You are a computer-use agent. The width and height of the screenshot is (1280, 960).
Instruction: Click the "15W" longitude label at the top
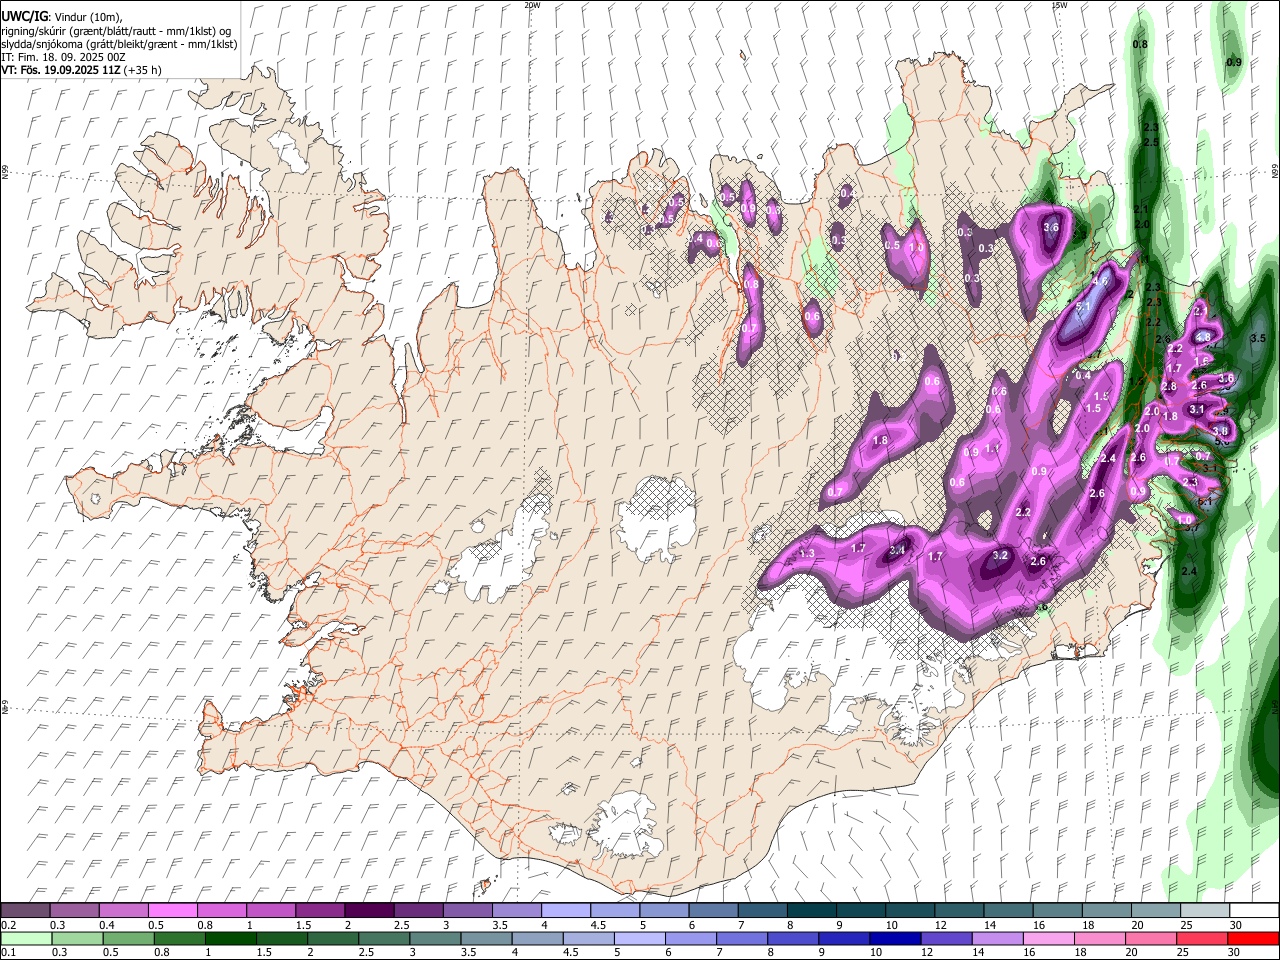(1059, 5)
